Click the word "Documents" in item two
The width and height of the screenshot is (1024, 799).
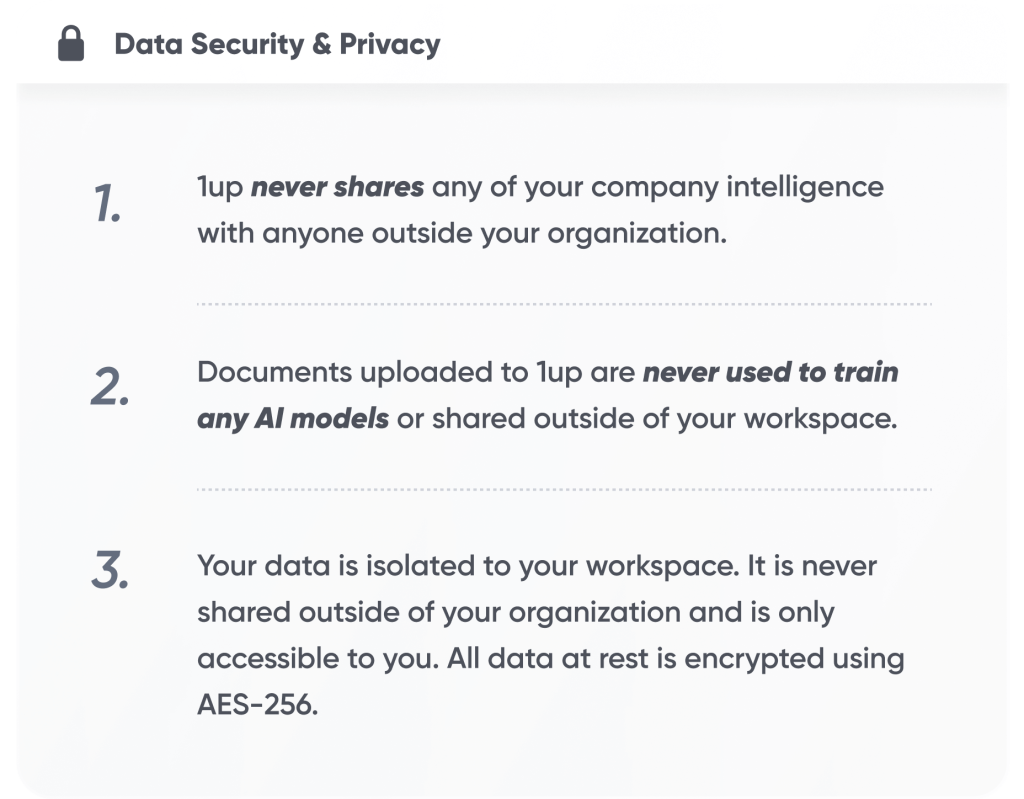275,373
